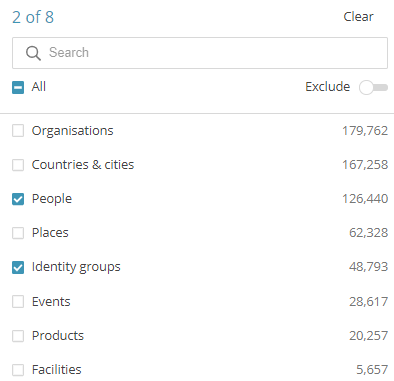This screenshot has height=381, width=394.
Task: Select the Countries & cities label
Action: [83, 165]
